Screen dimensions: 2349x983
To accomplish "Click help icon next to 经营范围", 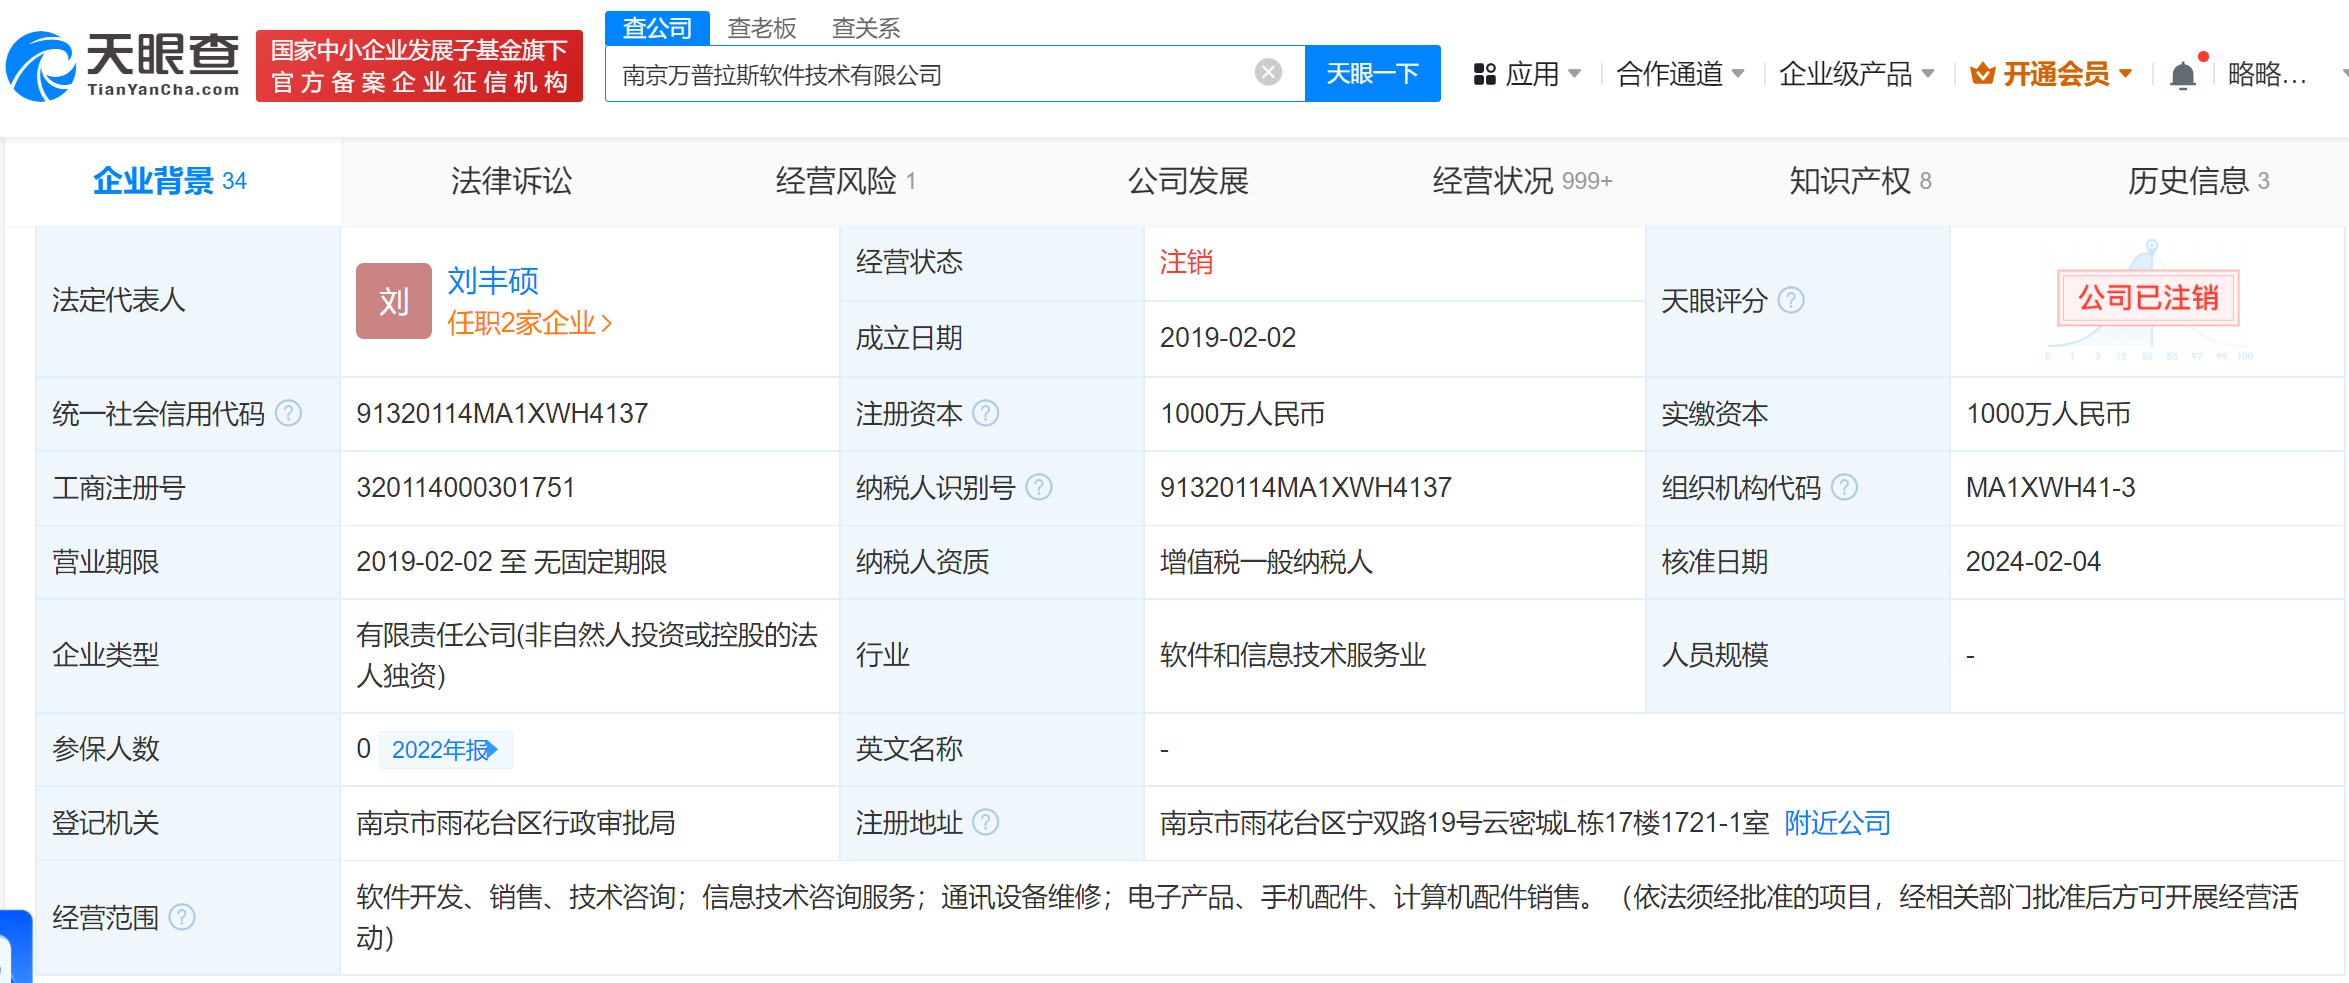I will point(182,917).
